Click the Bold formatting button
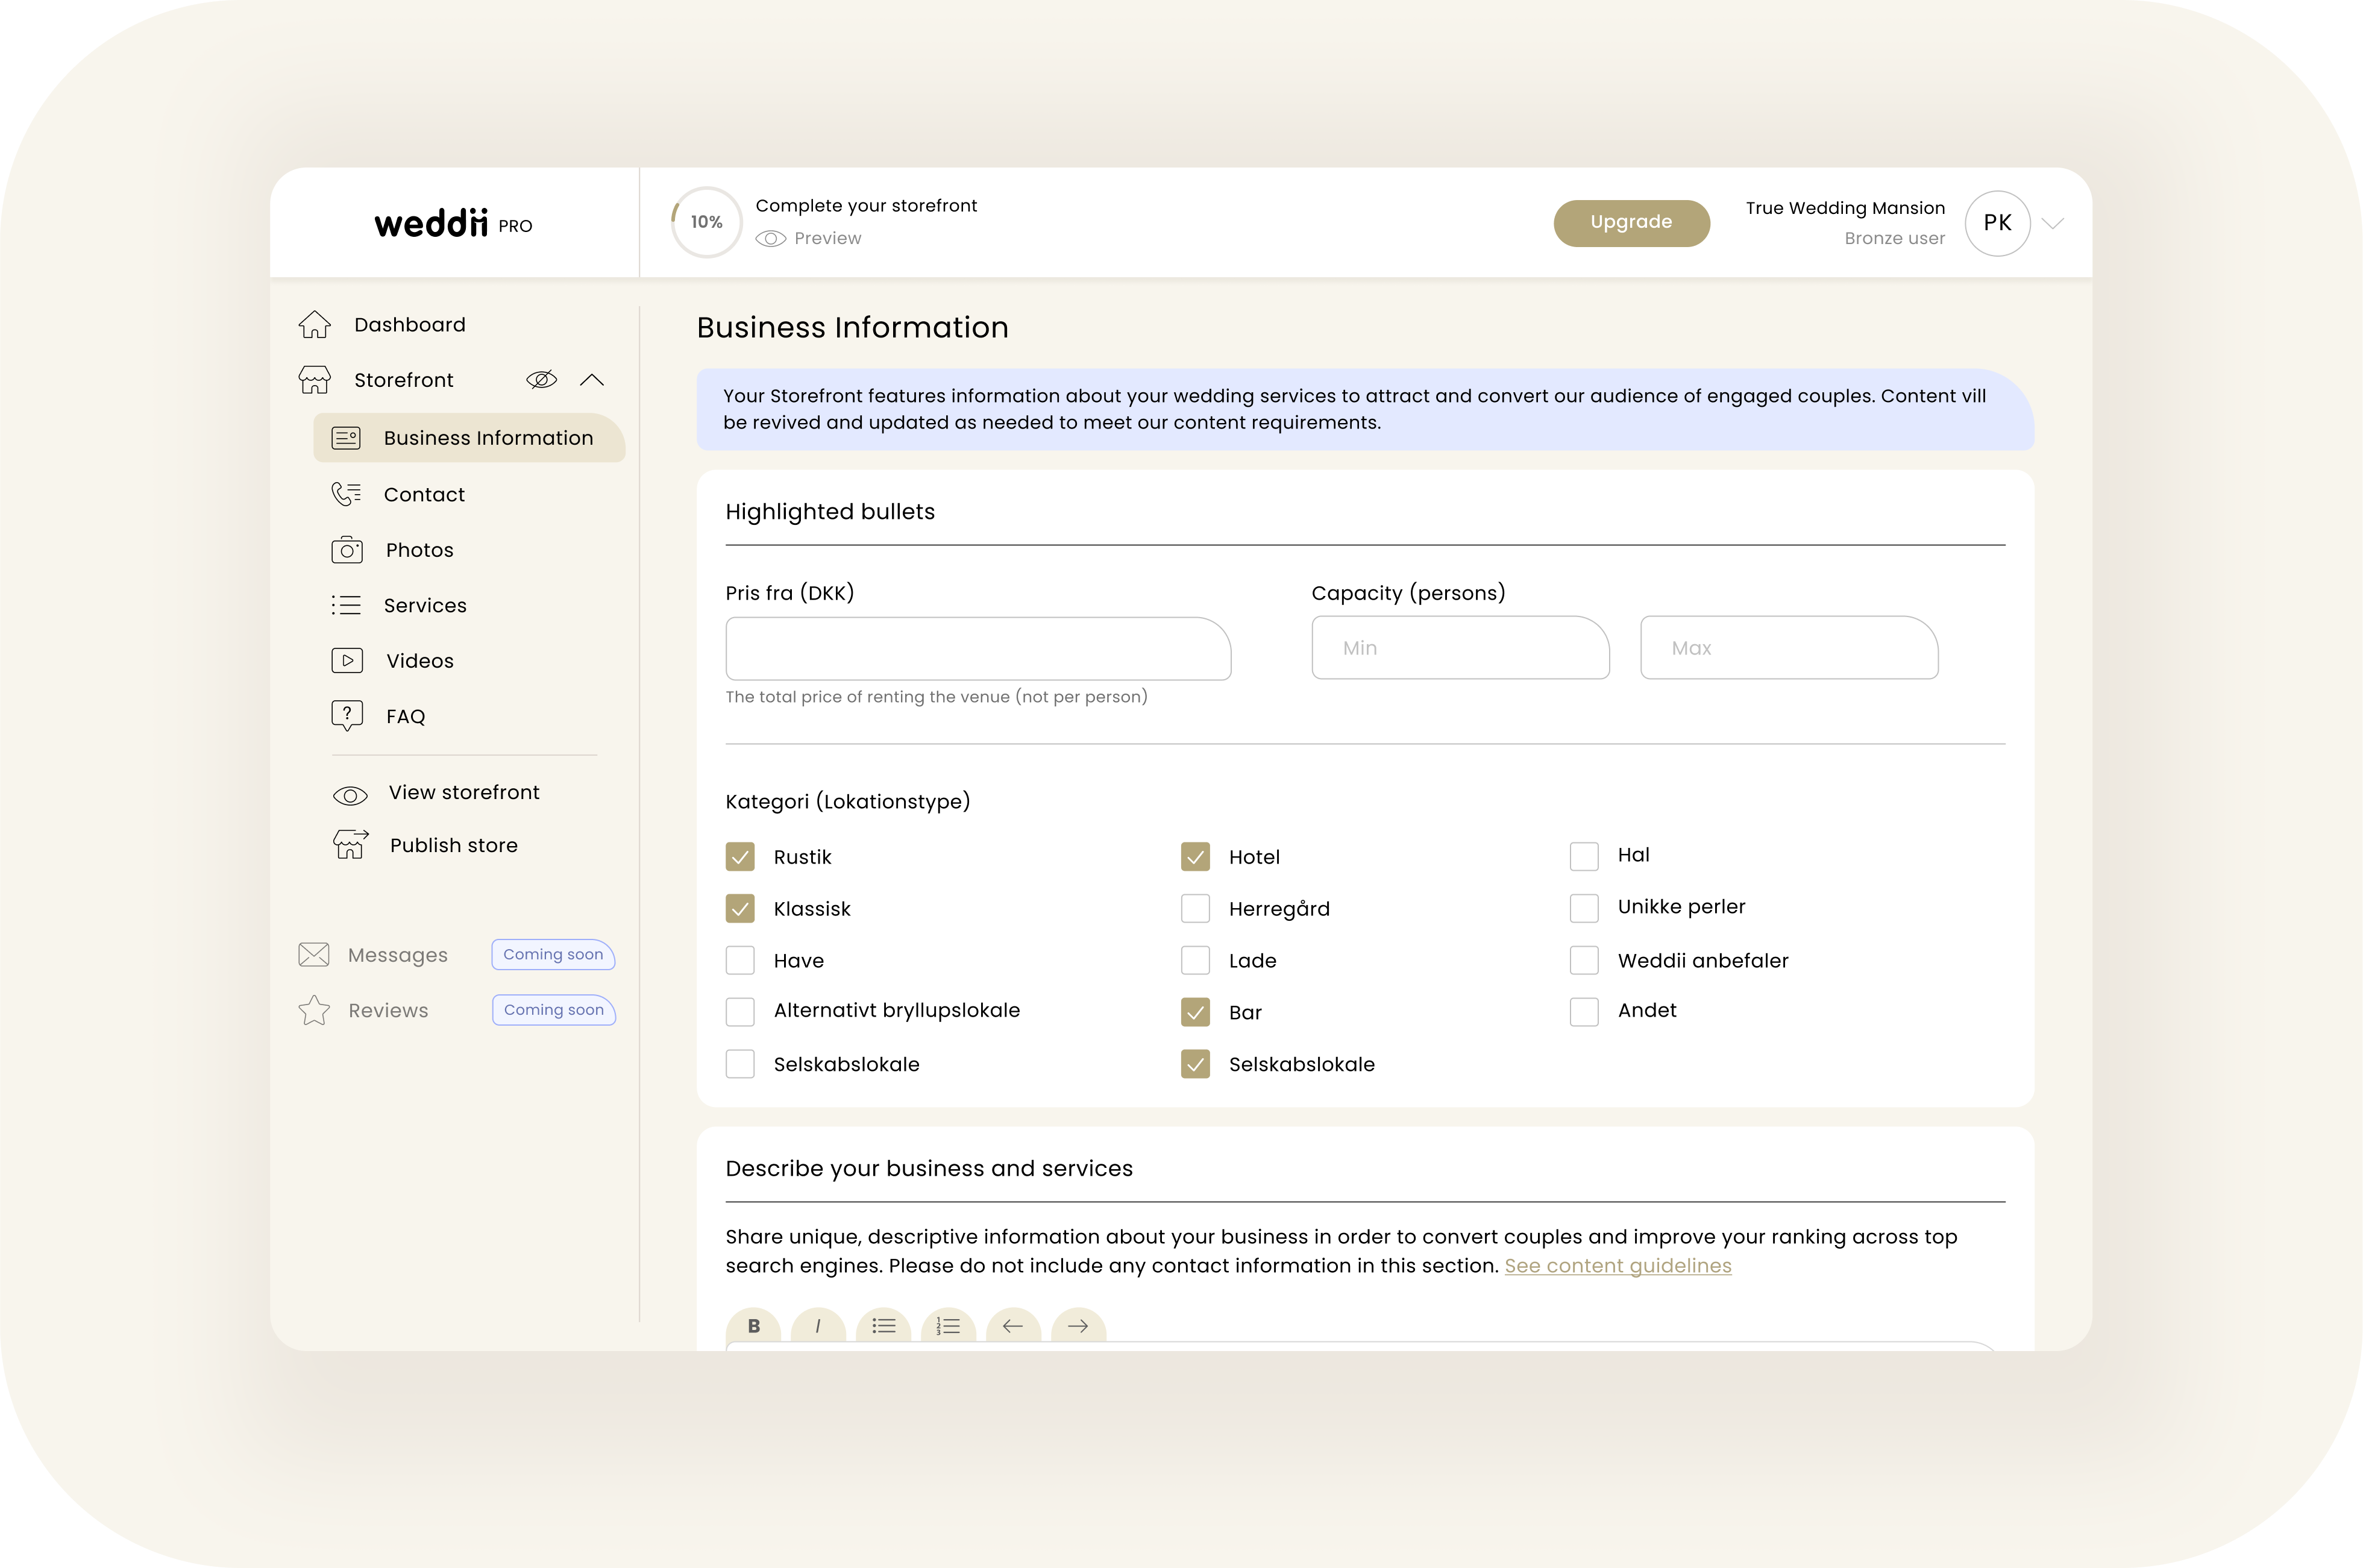2363x1568 pixels. tap(753, 1326)
